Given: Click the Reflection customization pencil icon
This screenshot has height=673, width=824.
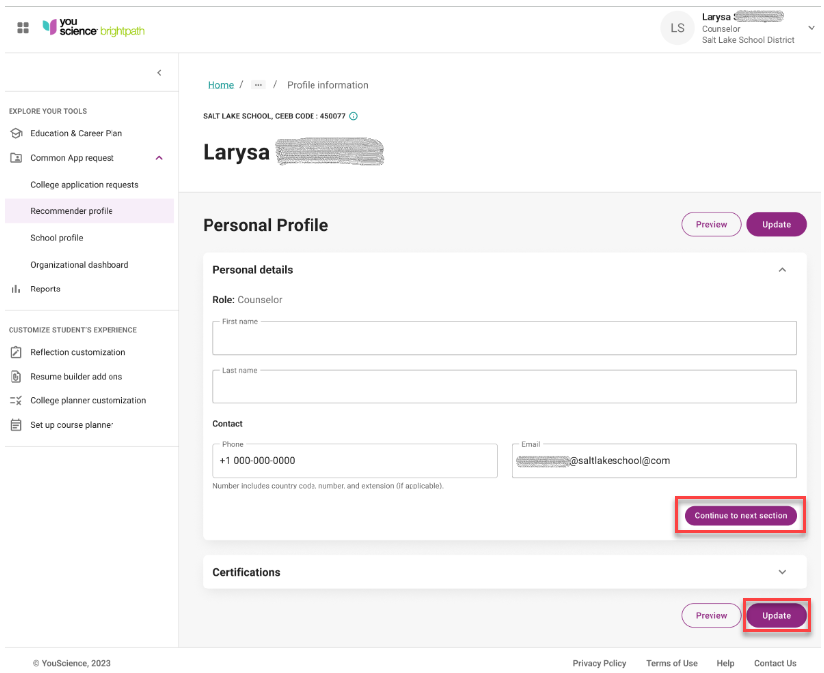Looking at the screenshot, I should [18, 352].
